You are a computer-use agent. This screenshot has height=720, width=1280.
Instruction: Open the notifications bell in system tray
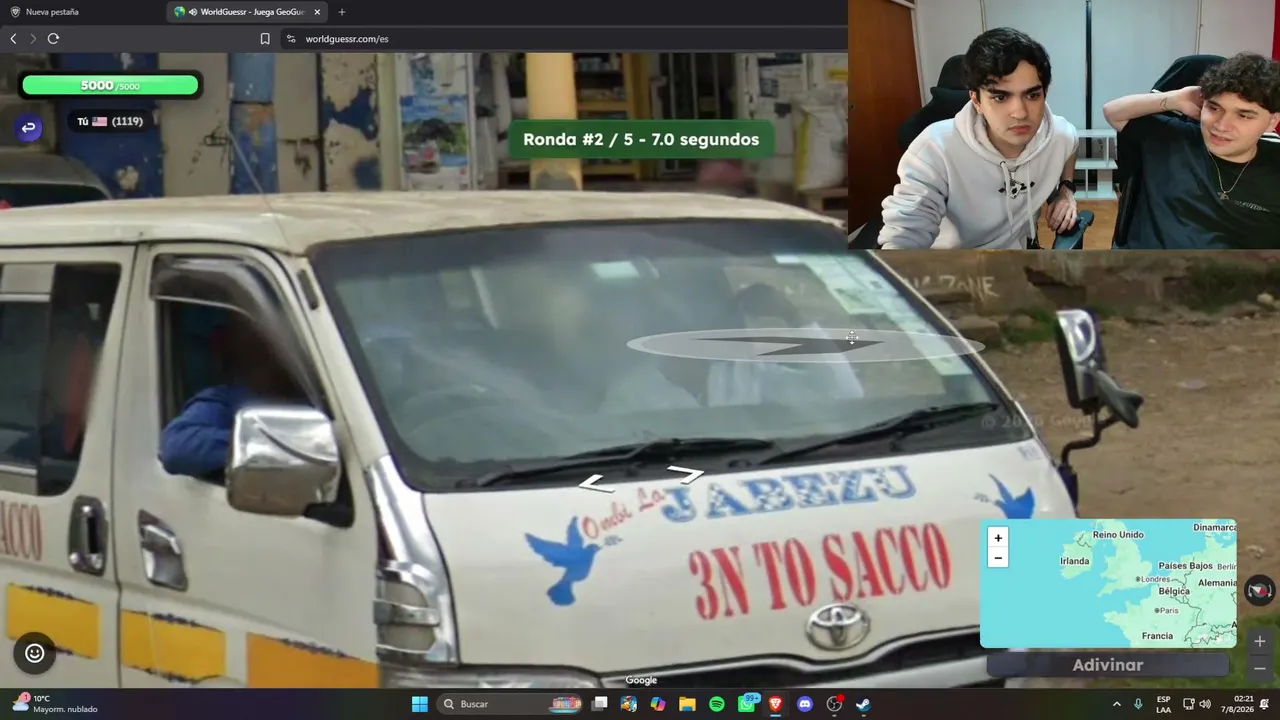pyautogui.click(x=1265, y=704)
